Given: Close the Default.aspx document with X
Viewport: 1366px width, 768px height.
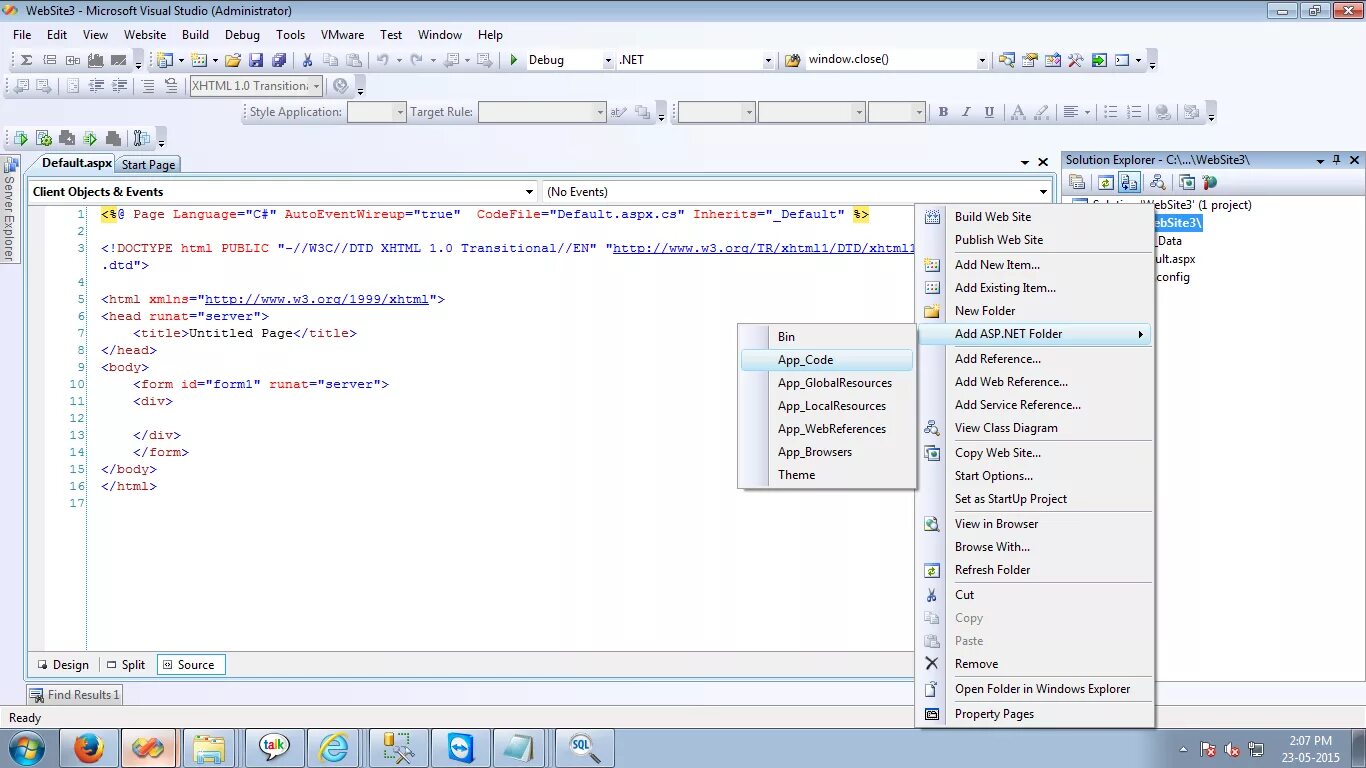Looking at the screenshot, I should tap(1043, 162).
